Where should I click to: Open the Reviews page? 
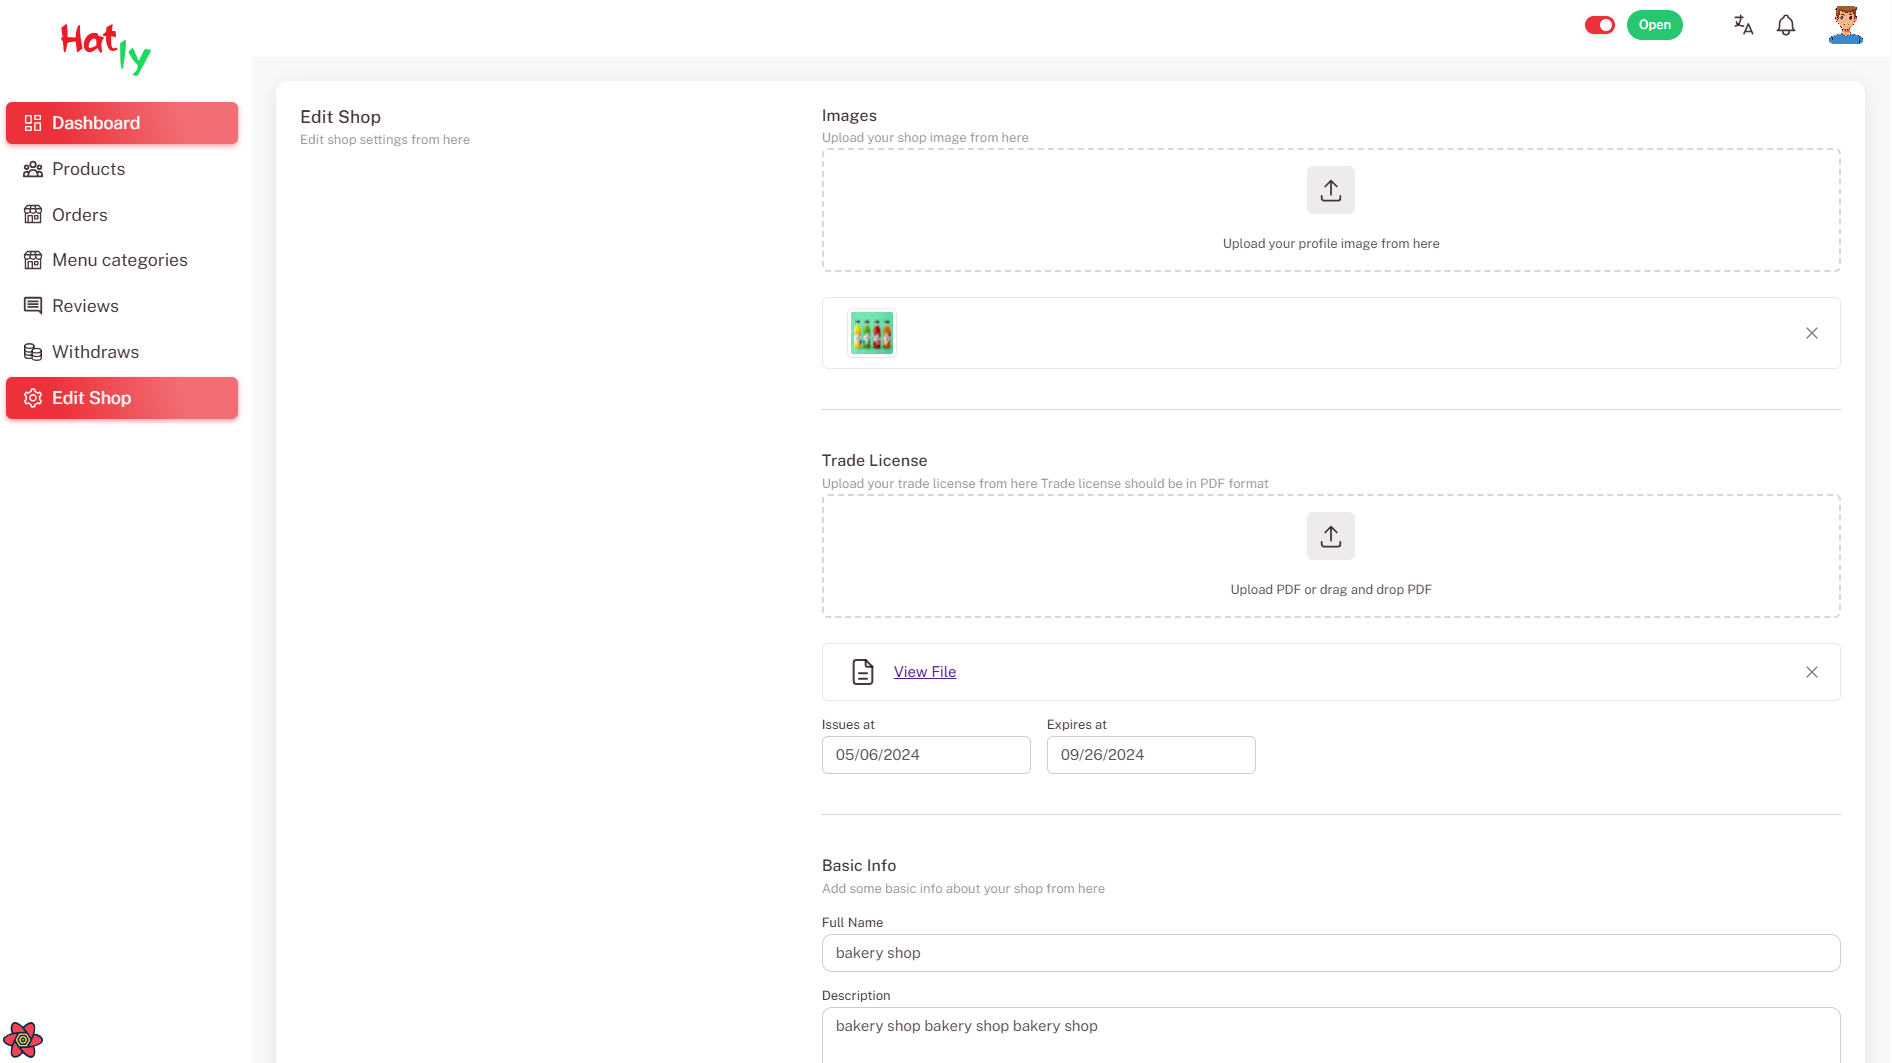tap(122, 306)
